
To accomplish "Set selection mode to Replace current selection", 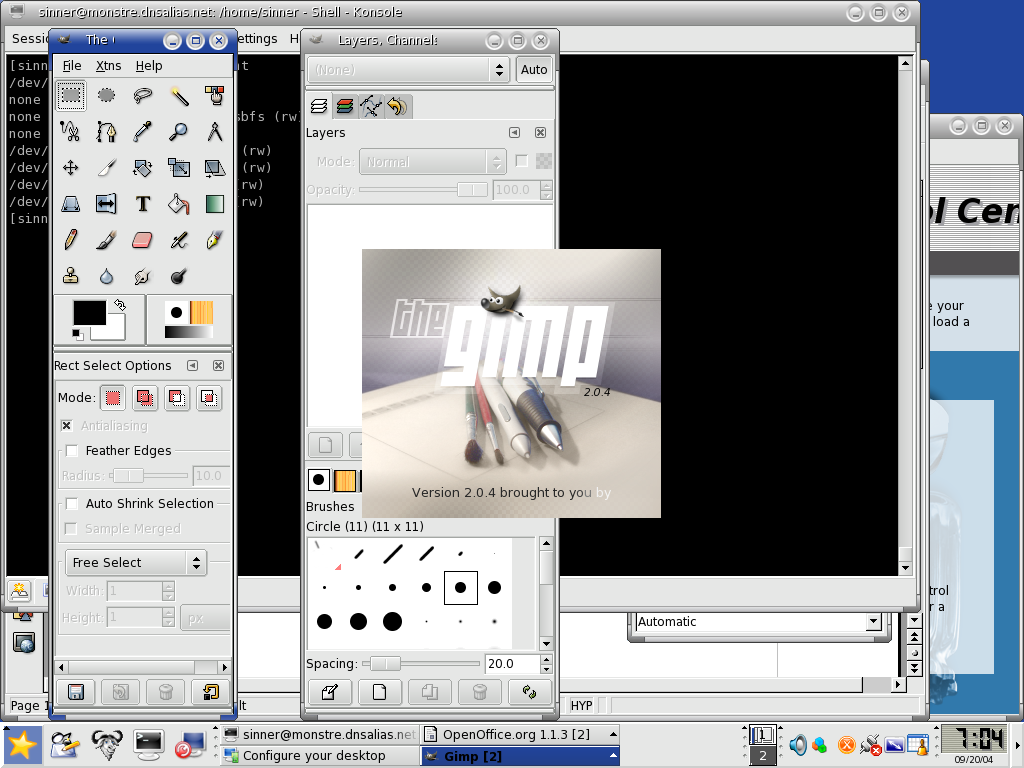I will pyautogui.click(x=113, y=398).
